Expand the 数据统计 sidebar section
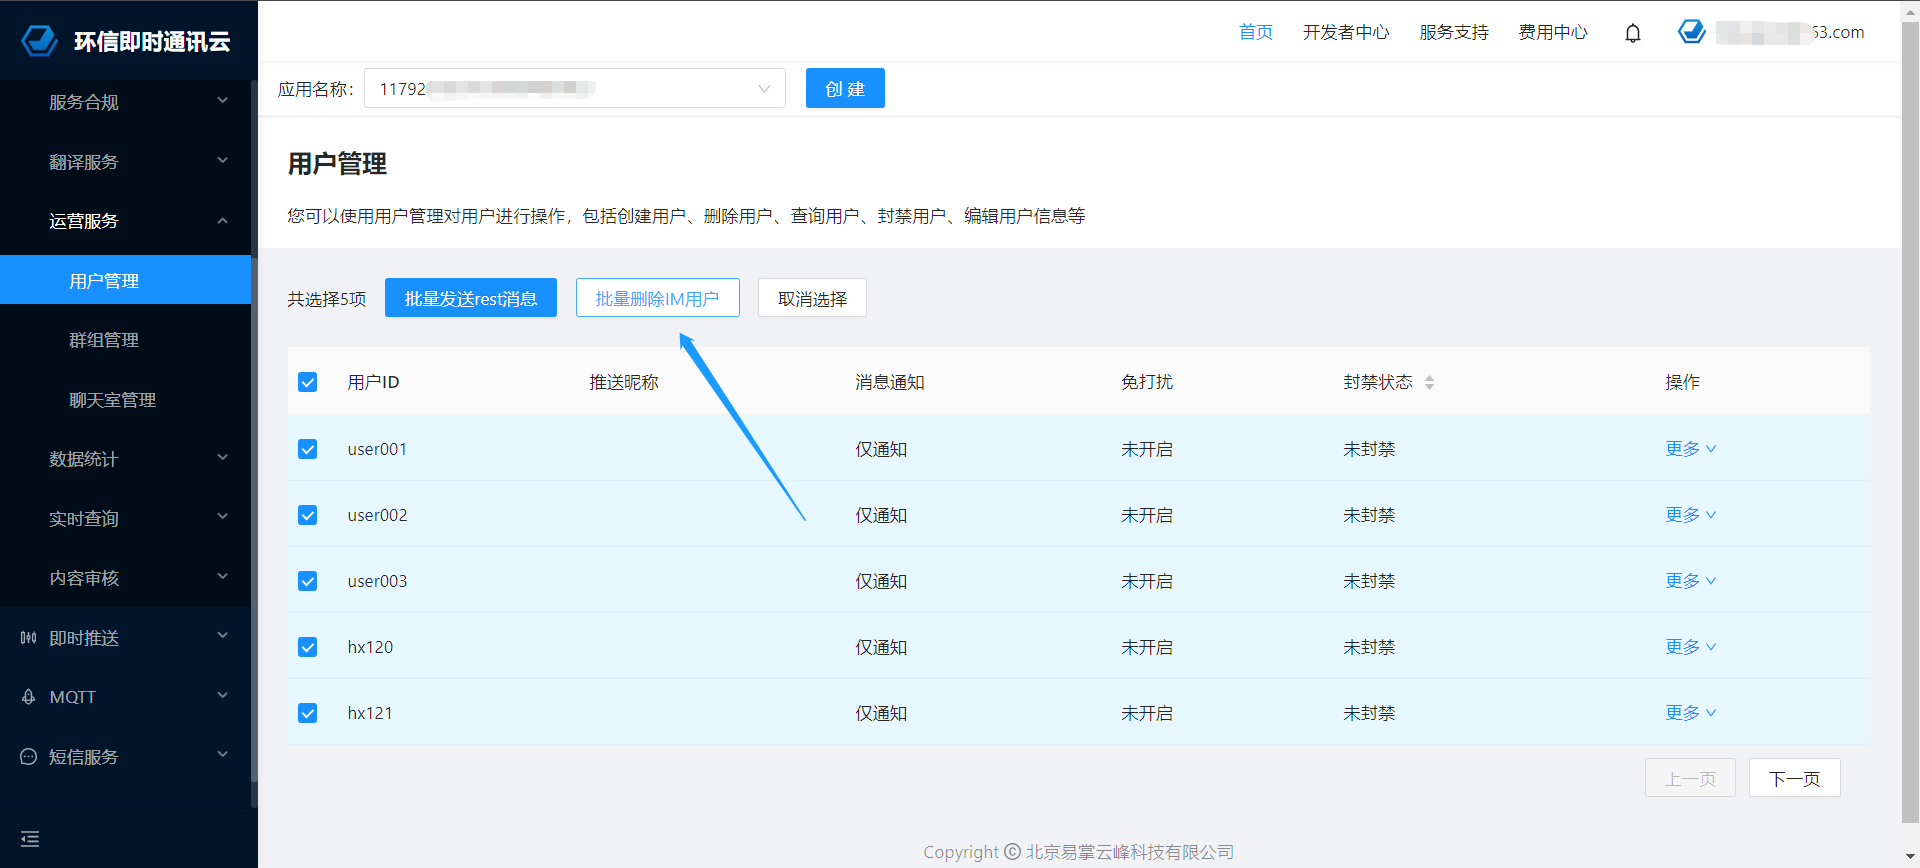 125,459
